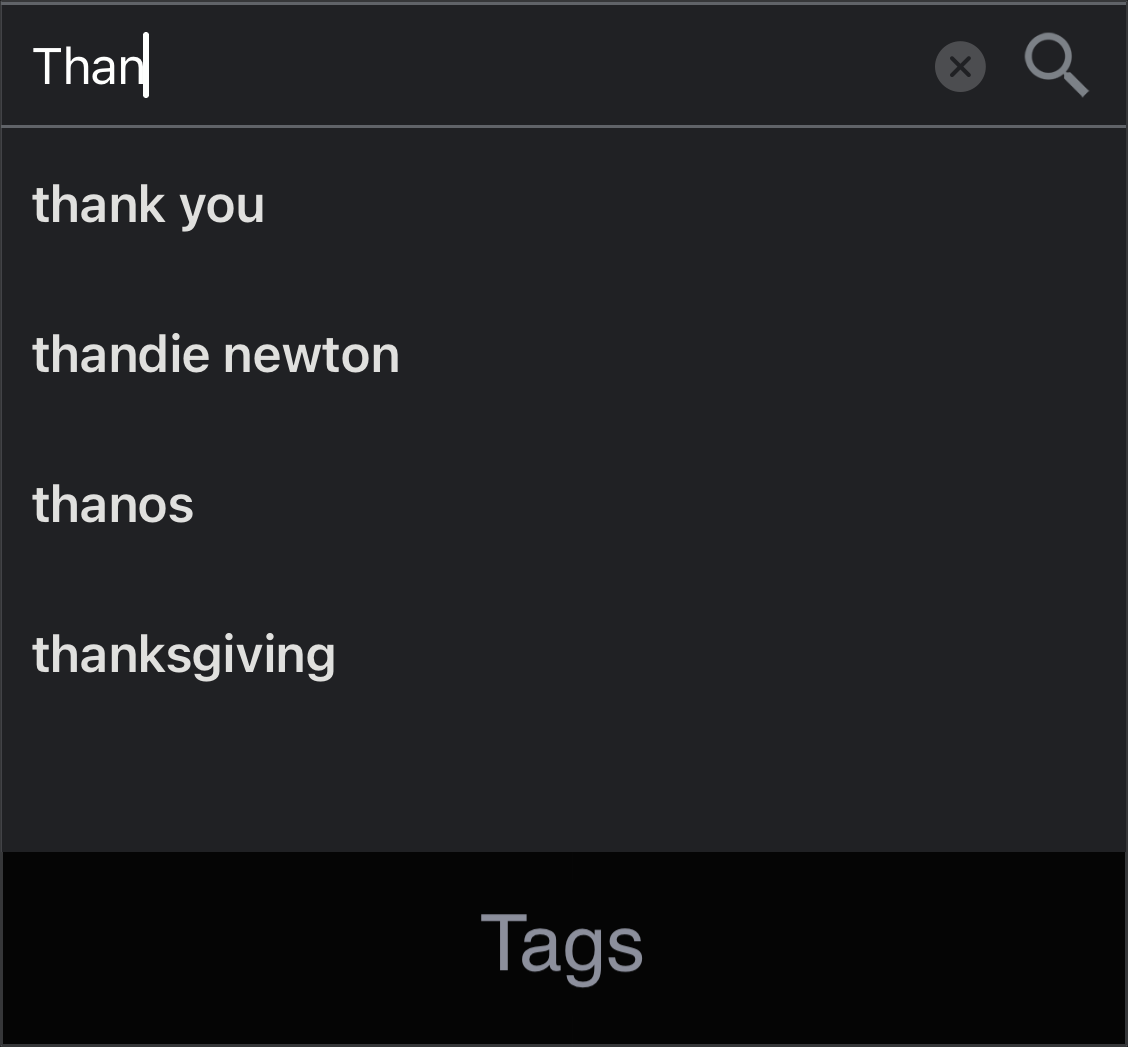Erase the typed query using the gray X
The height and width of the screenshot is (1047, 1128).
(960, 67)
